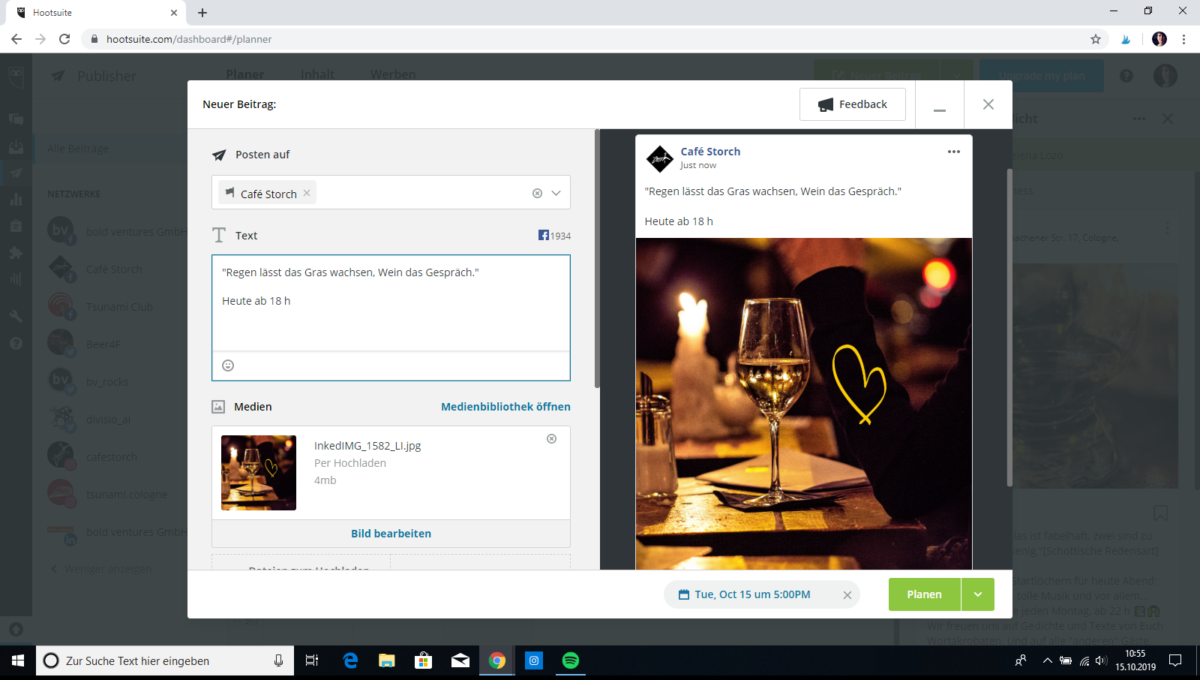
Task: Open the Medienbibliothek öffnen link
Action: pos(505,406)
